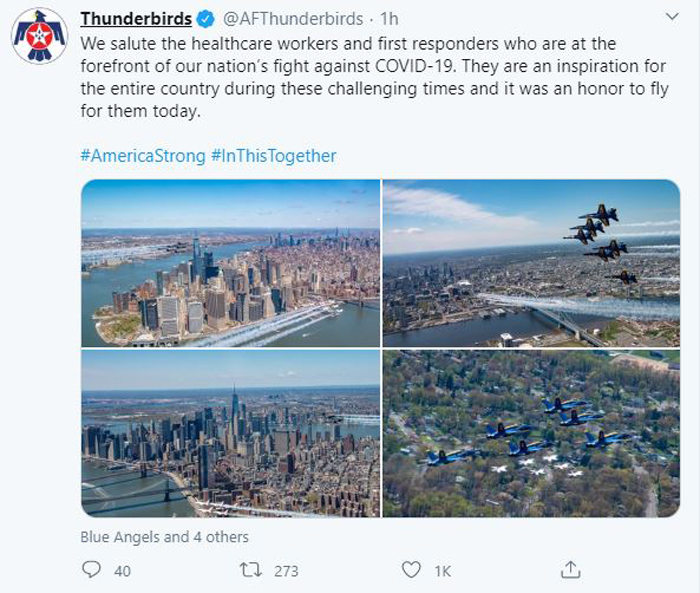700x593 pixels.
Task: Click the blue verified badge
Action: pyautogui.click(x=206, y=19)
